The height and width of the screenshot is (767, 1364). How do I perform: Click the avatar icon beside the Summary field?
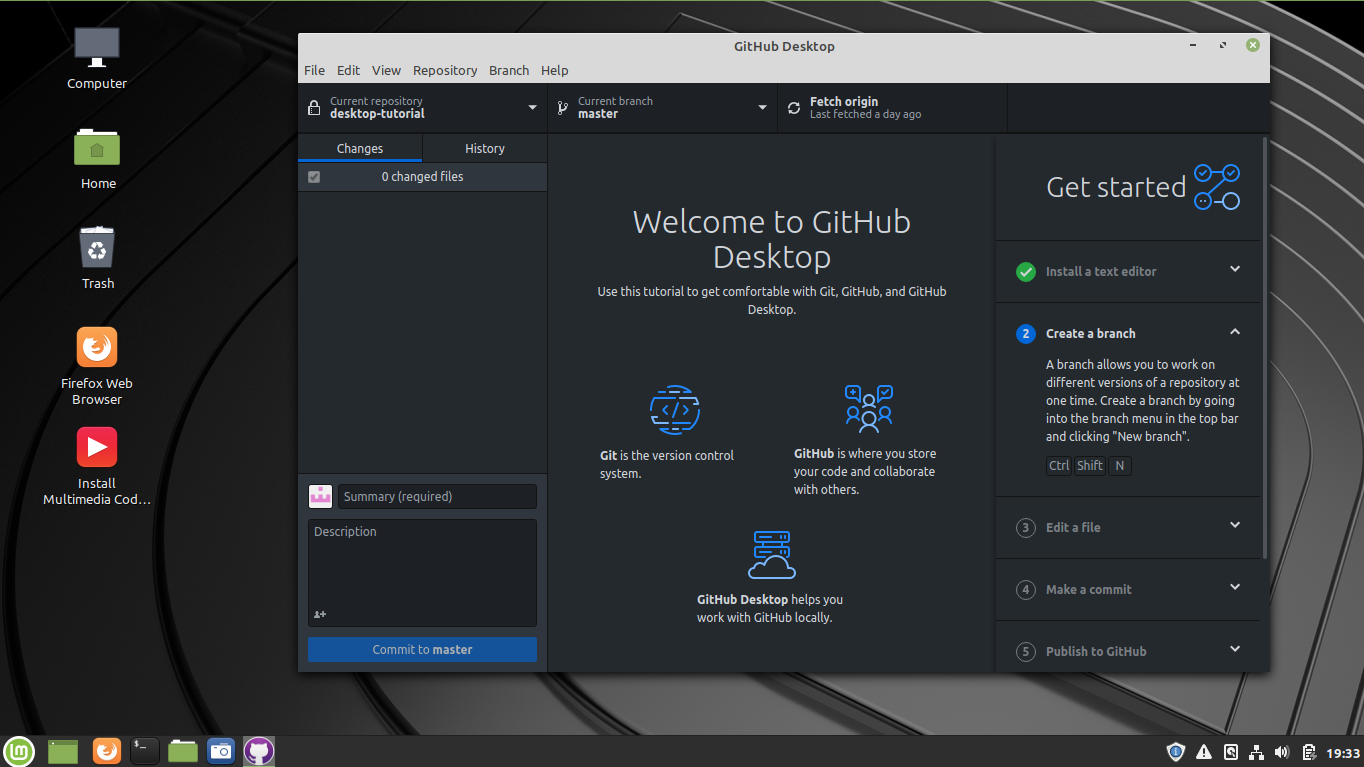tap(320, 496)
